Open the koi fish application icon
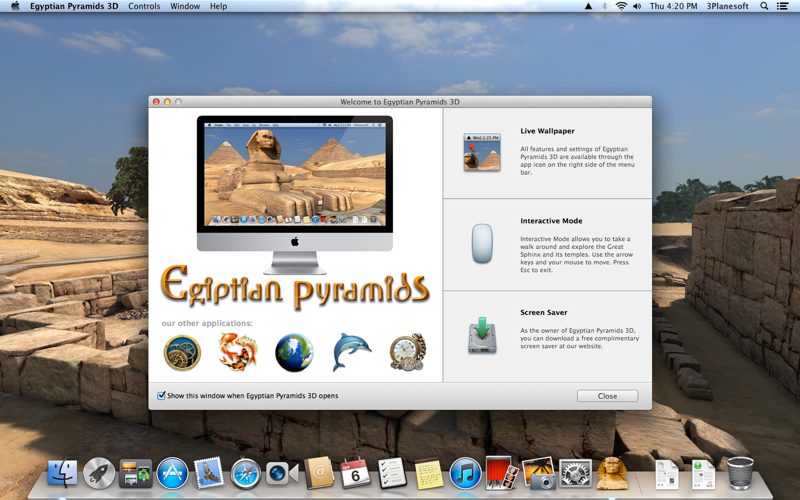The width and height of the screenshot is (800, 500). point(238,352)
